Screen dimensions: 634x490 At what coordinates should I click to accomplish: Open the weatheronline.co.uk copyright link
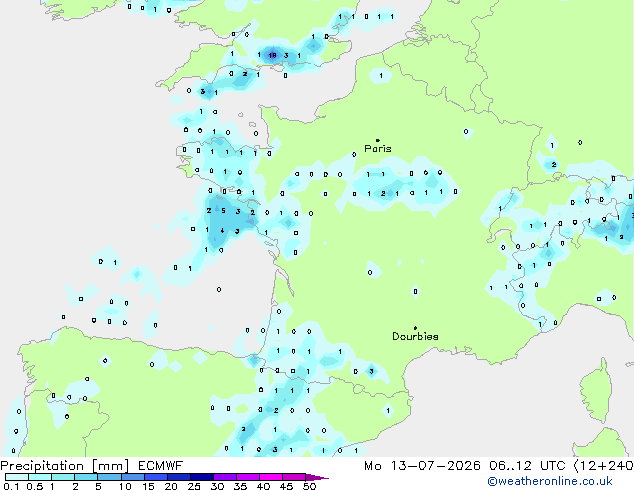[x=550, y=481]
